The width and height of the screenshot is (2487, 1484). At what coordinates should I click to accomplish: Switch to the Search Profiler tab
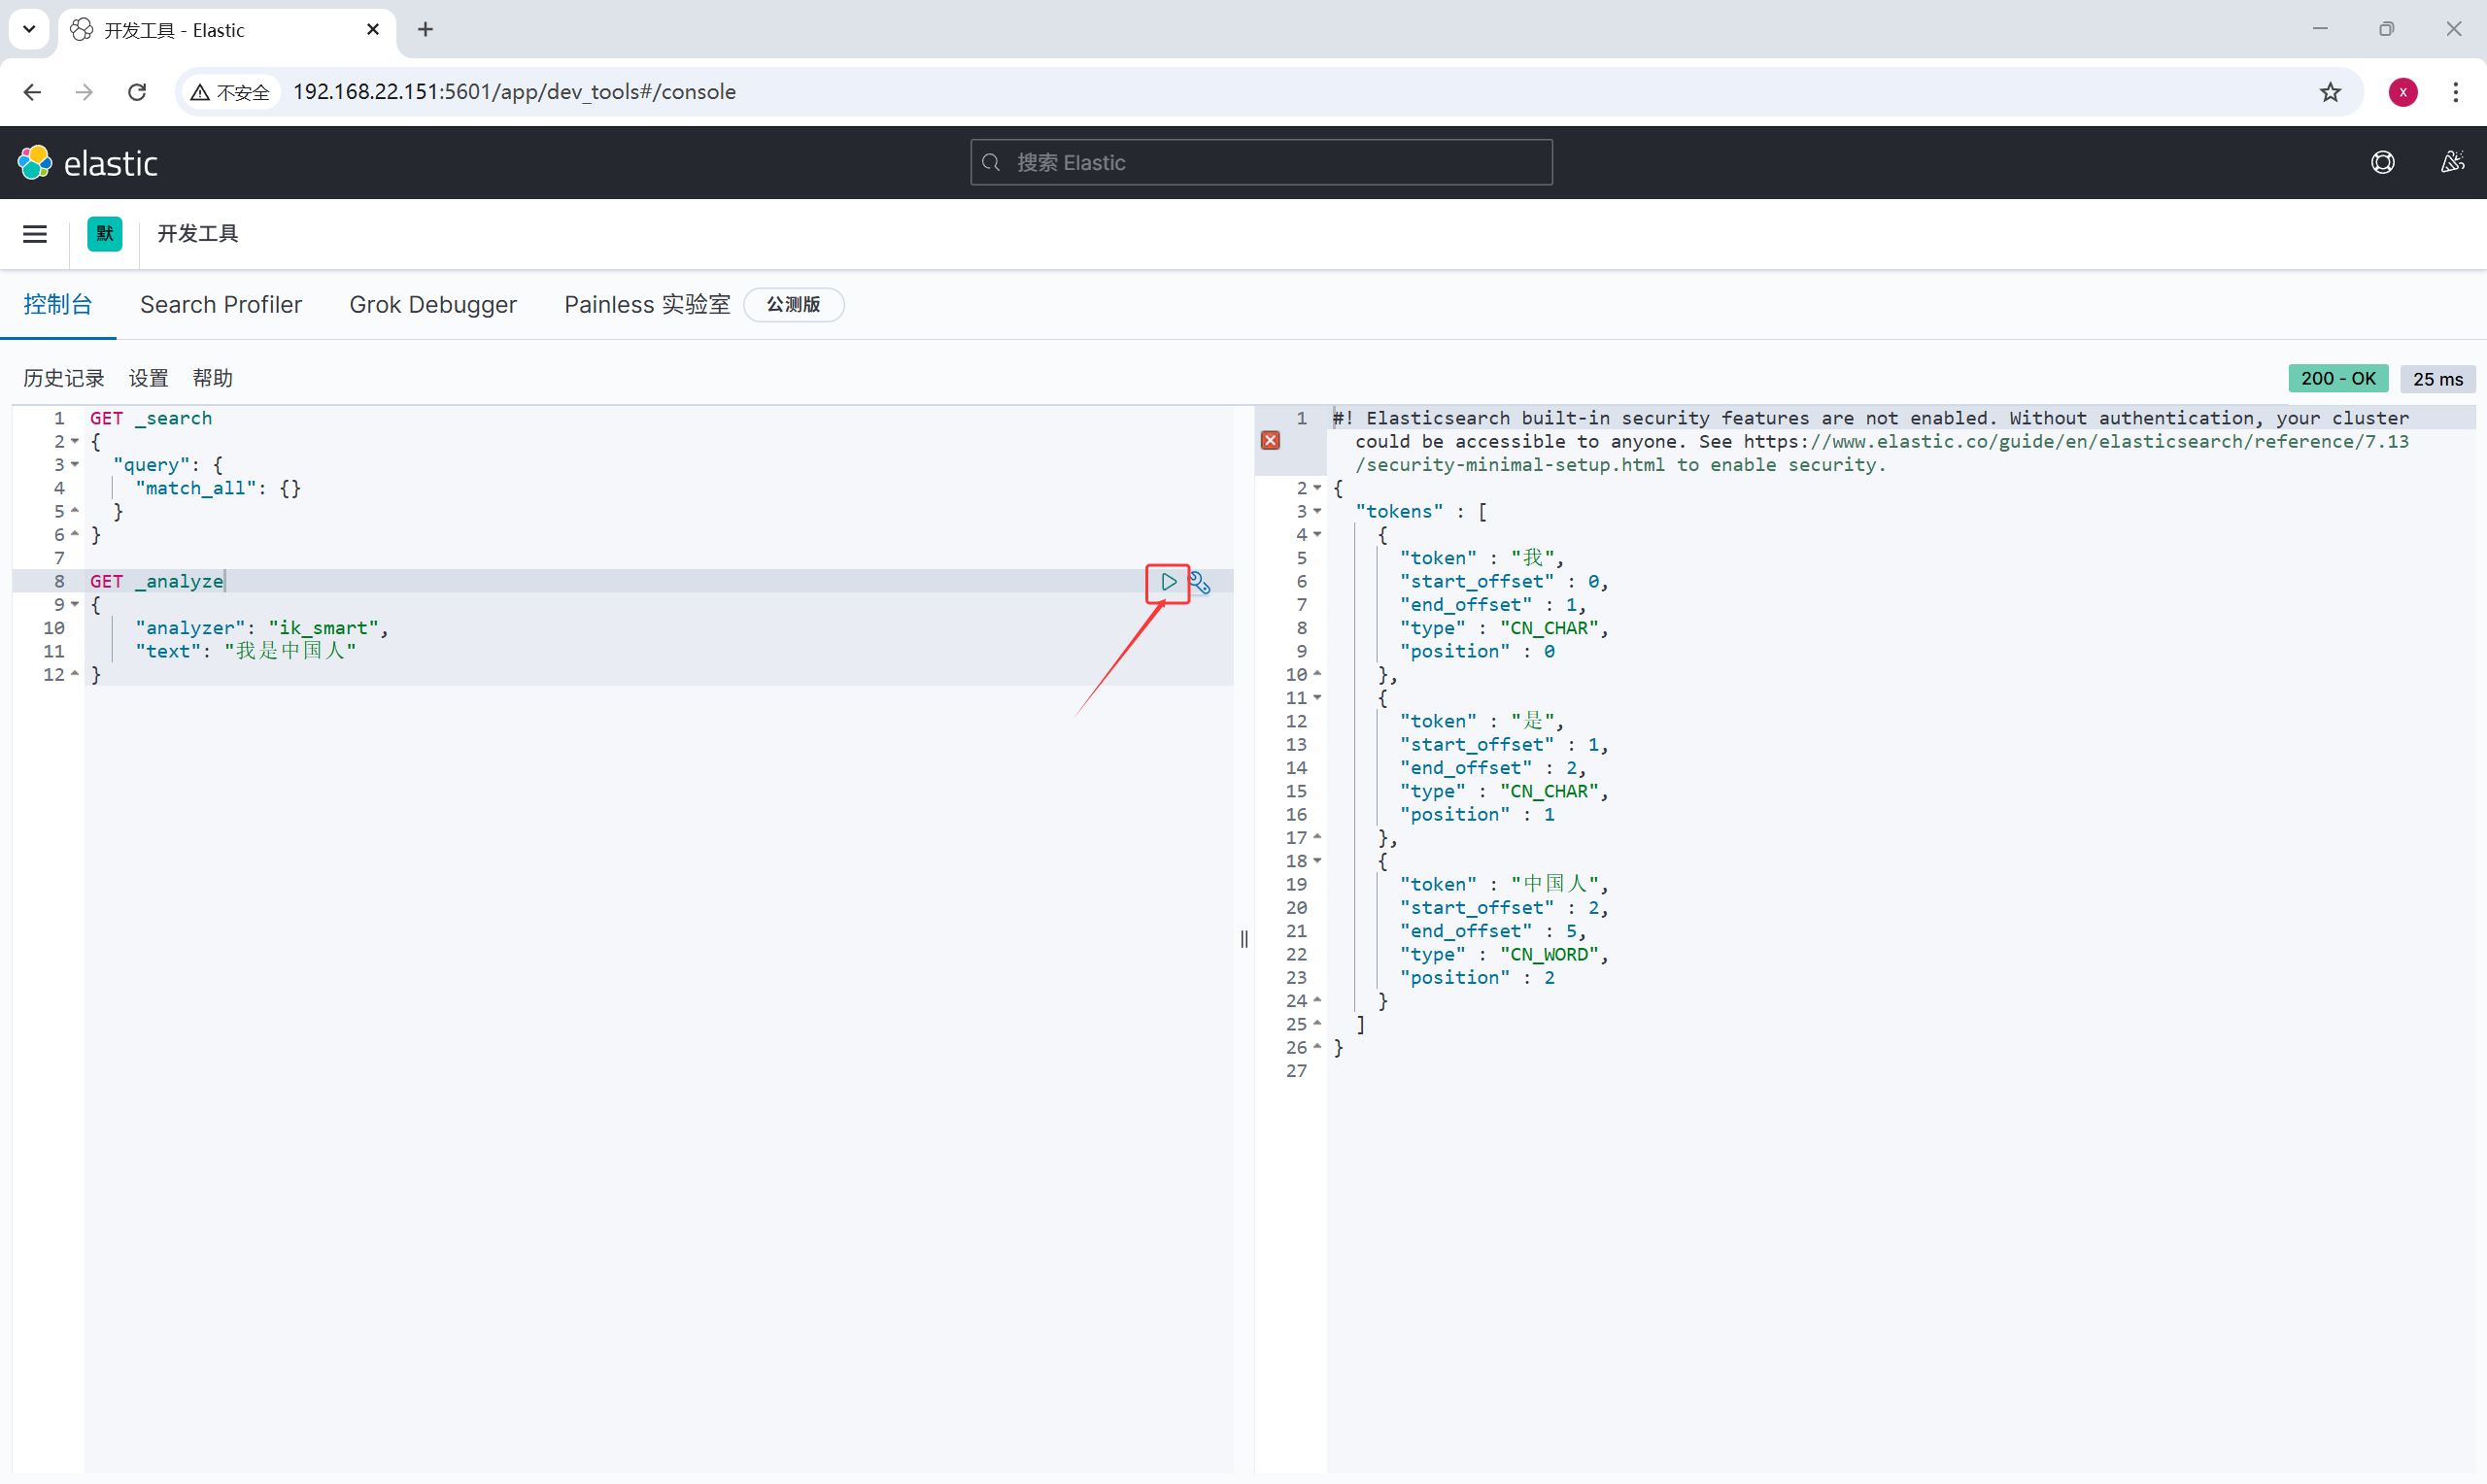tap(221, 305)
